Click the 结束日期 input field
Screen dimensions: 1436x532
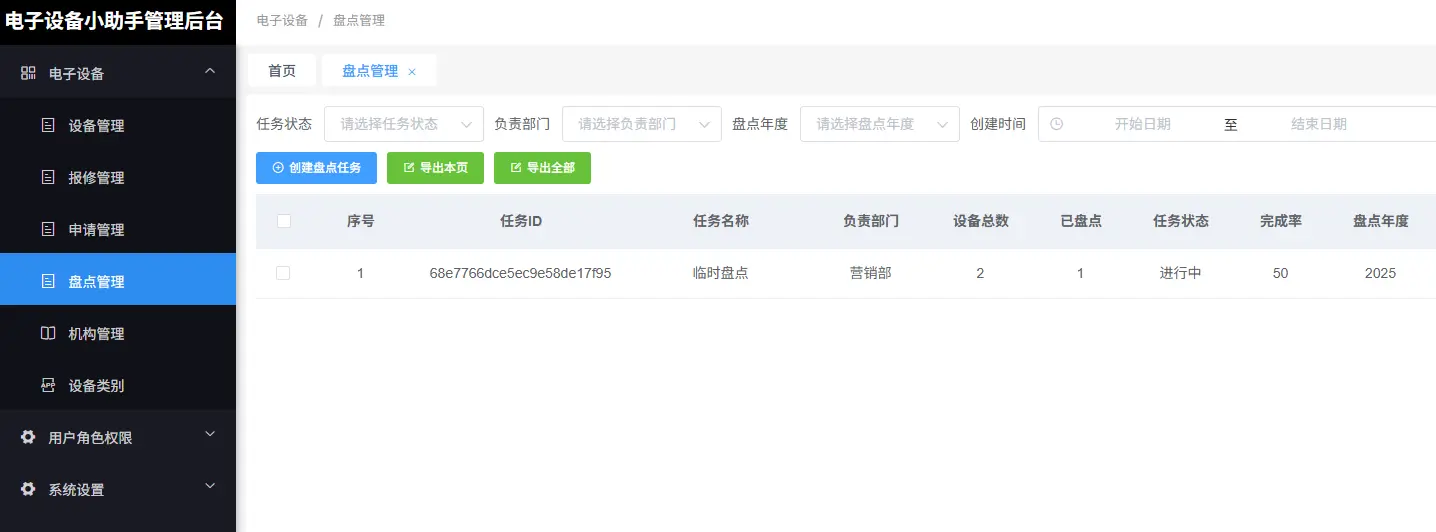click(1318, 124)
